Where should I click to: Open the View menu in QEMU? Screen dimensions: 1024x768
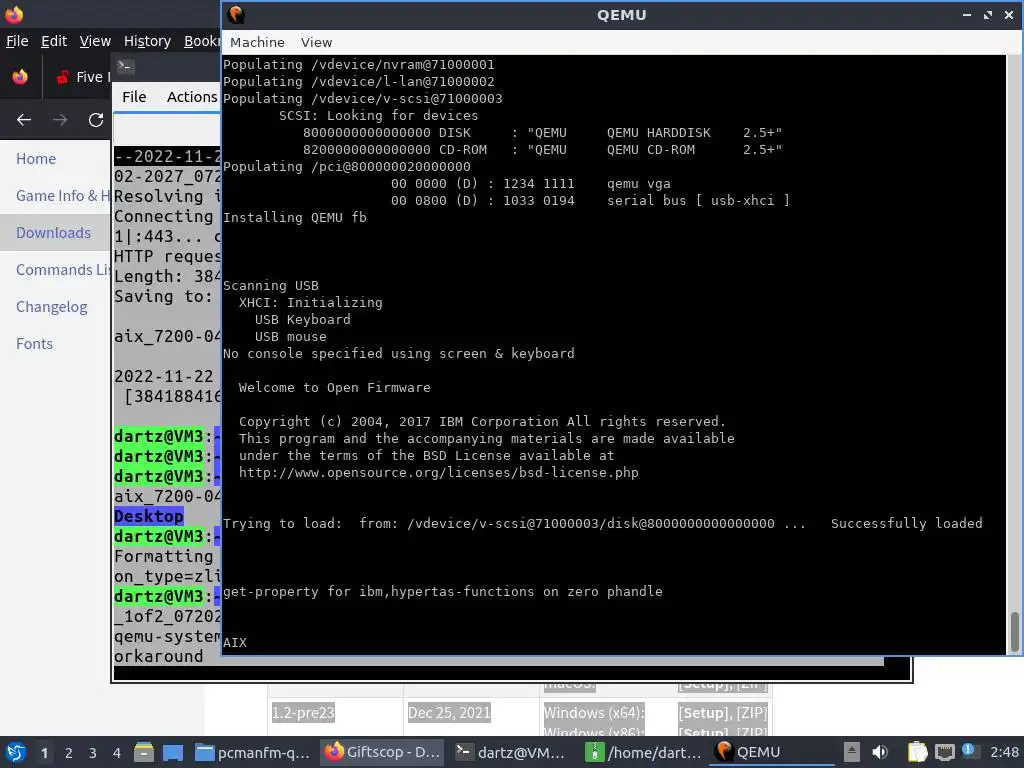(316, 42)
